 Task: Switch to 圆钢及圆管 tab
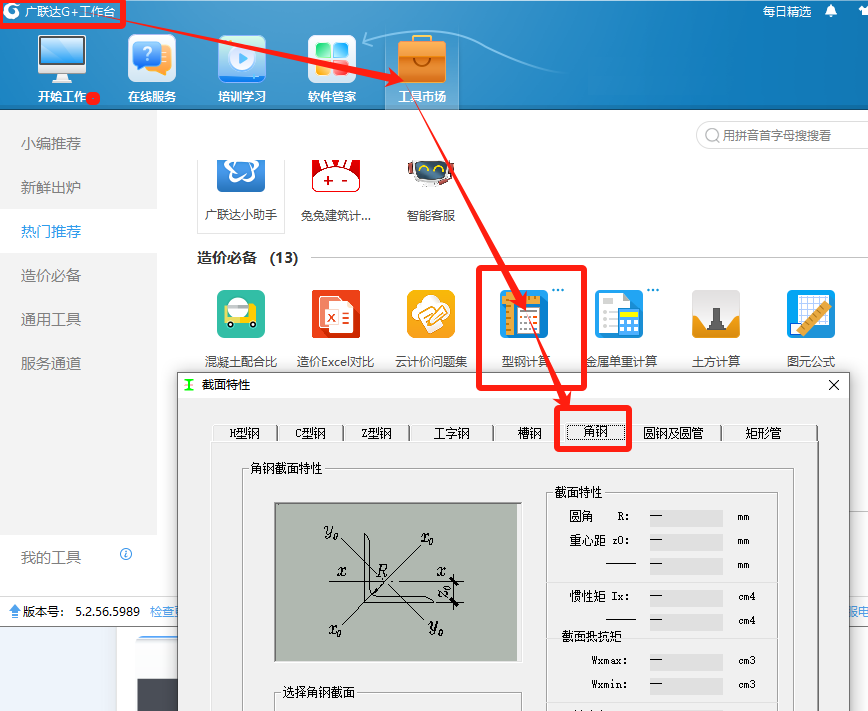pyautogui.click(x=673, y=433)
